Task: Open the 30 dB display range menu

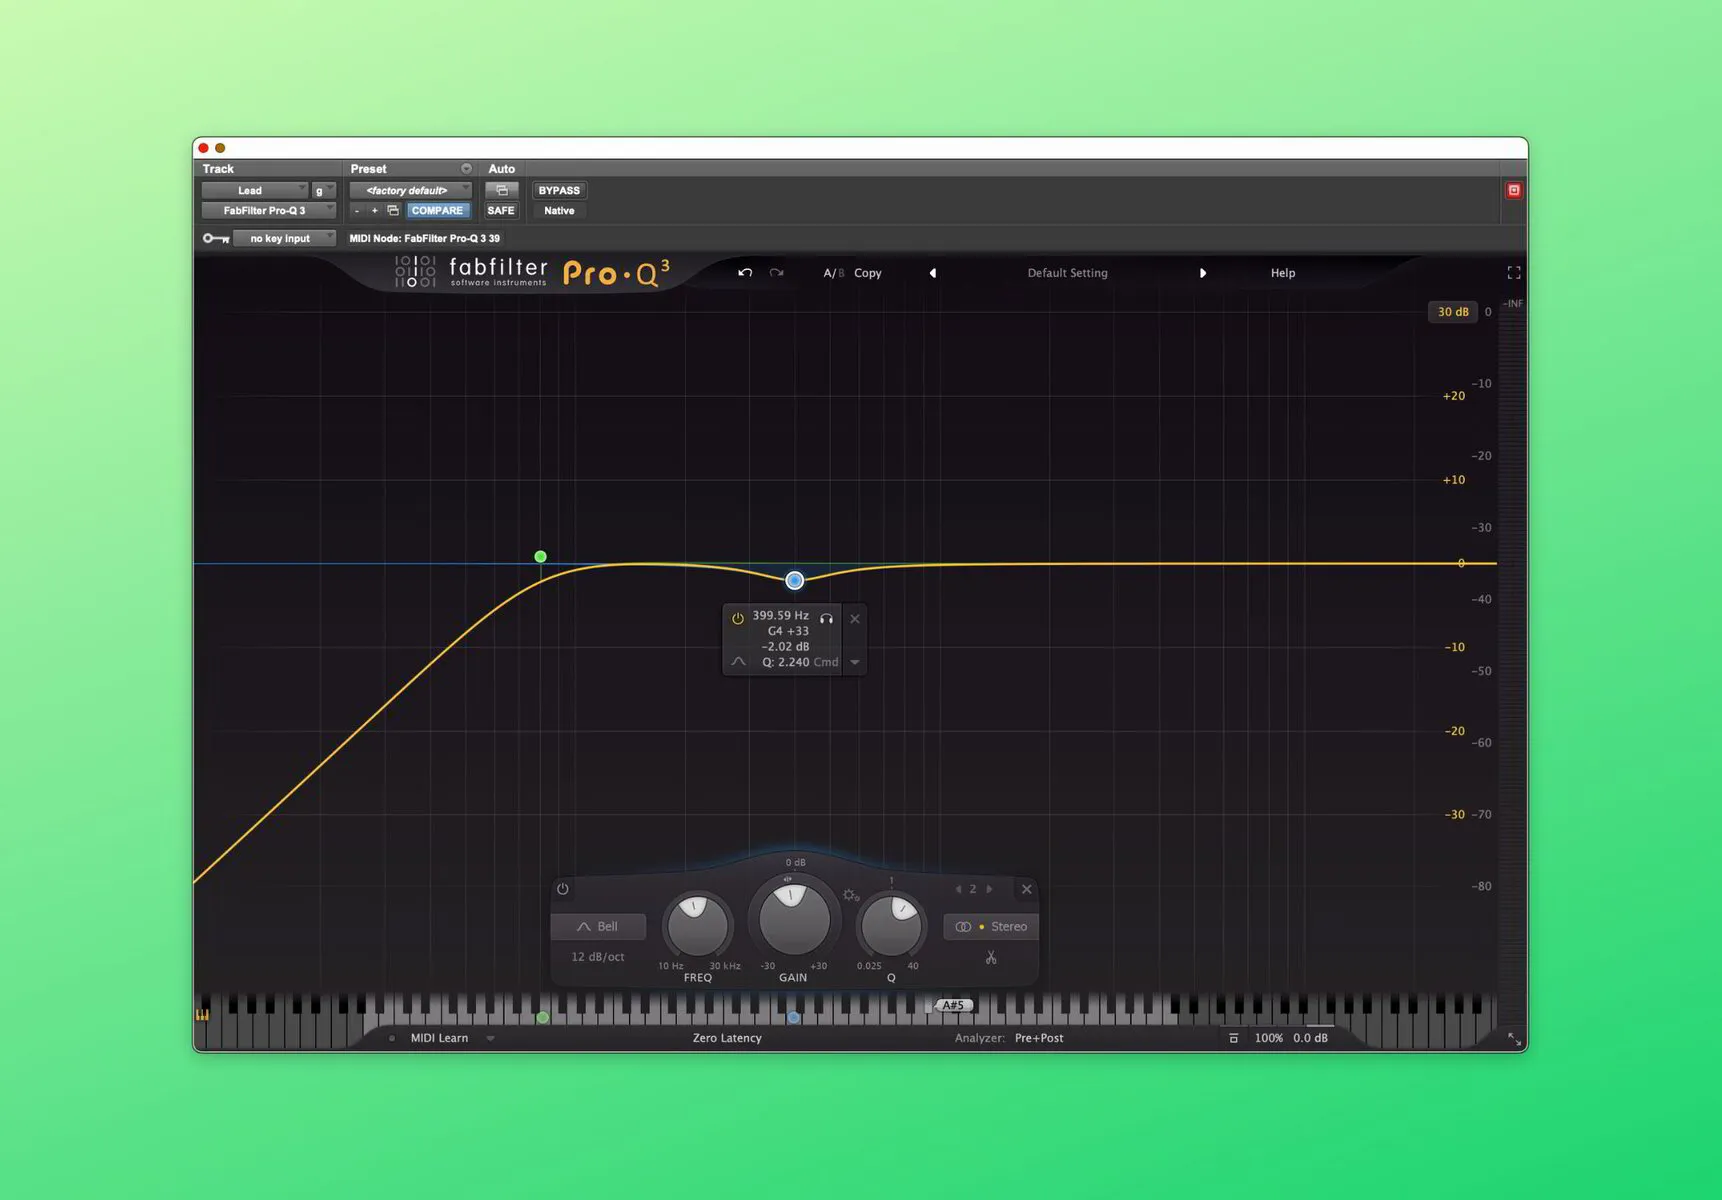Action: (1453, 312)
